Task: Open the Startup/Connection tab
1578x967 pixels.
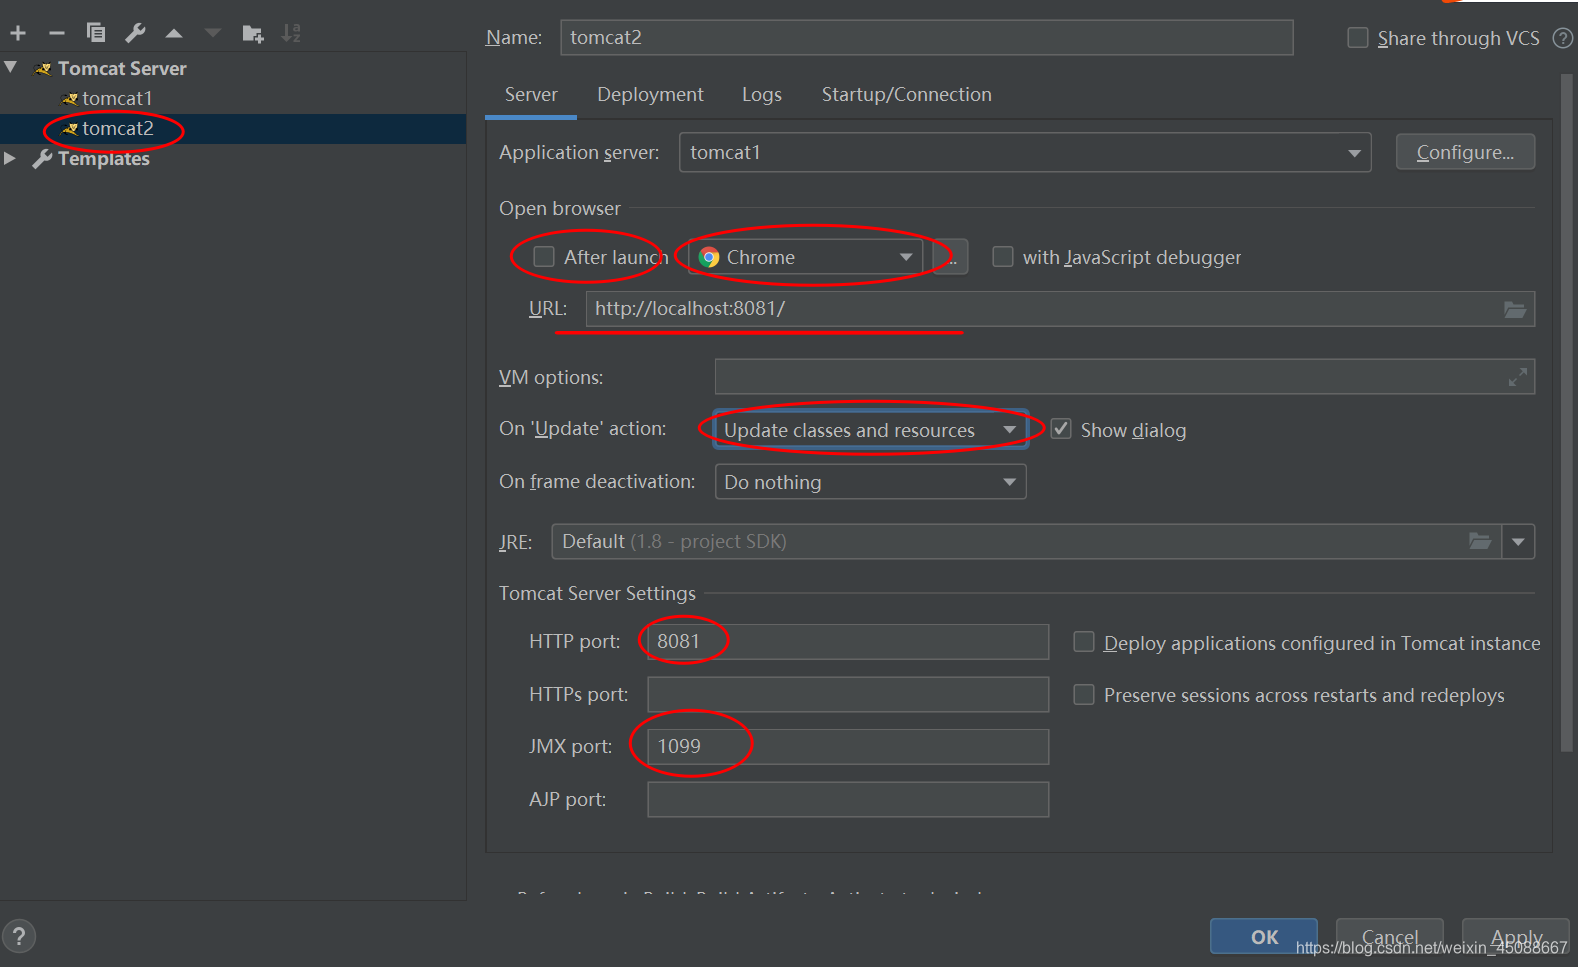Action: 907,94
